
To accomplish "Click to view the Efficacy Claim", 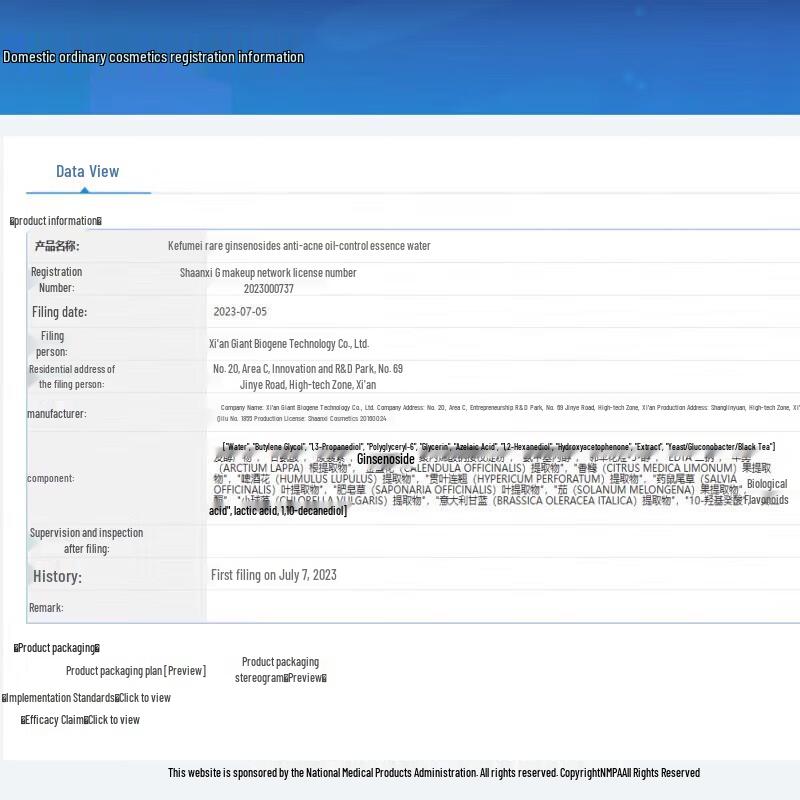I will 113,720.
